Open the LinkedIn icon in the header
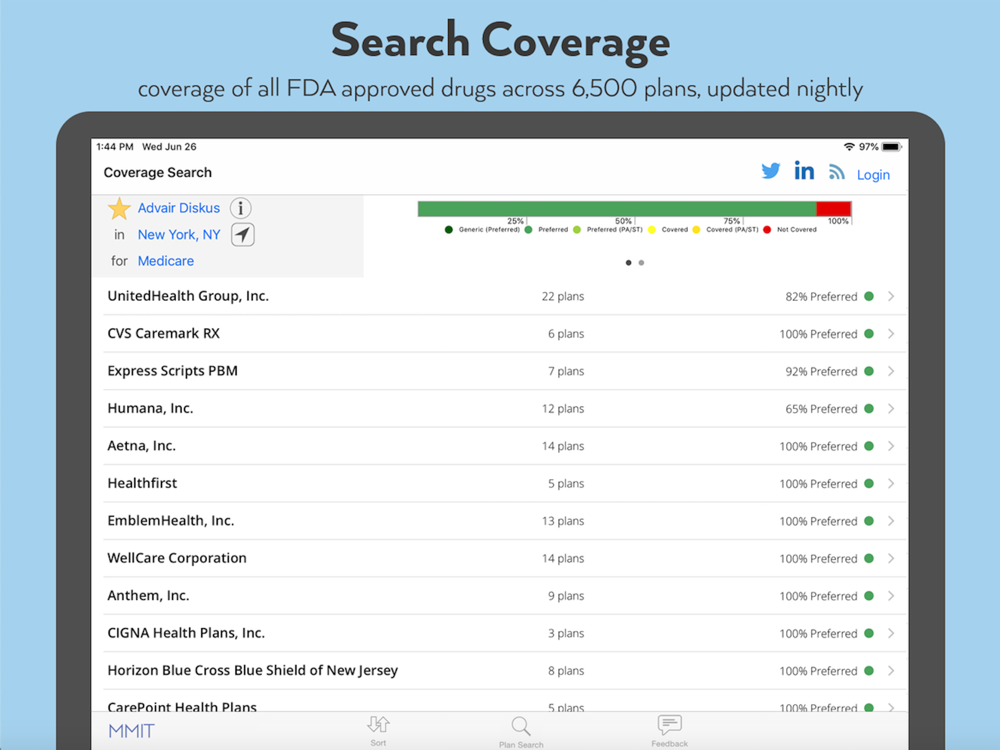 (x=804, y=170)
